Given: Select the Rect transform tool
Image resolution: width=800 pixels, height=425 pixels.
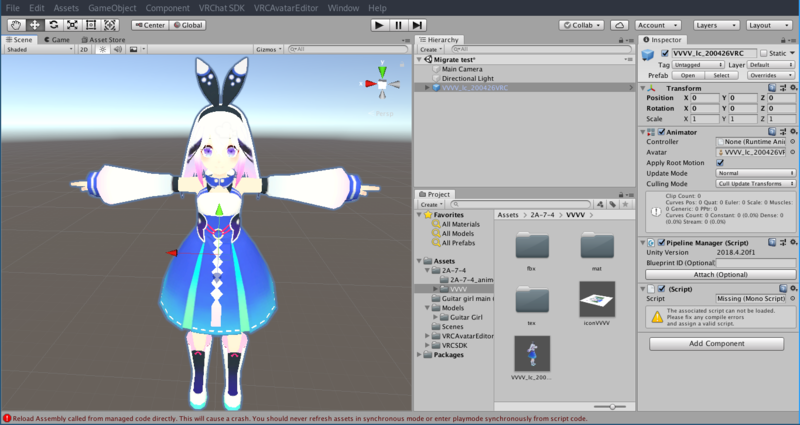Looking at the screenshot, I should tap(91, 25).
